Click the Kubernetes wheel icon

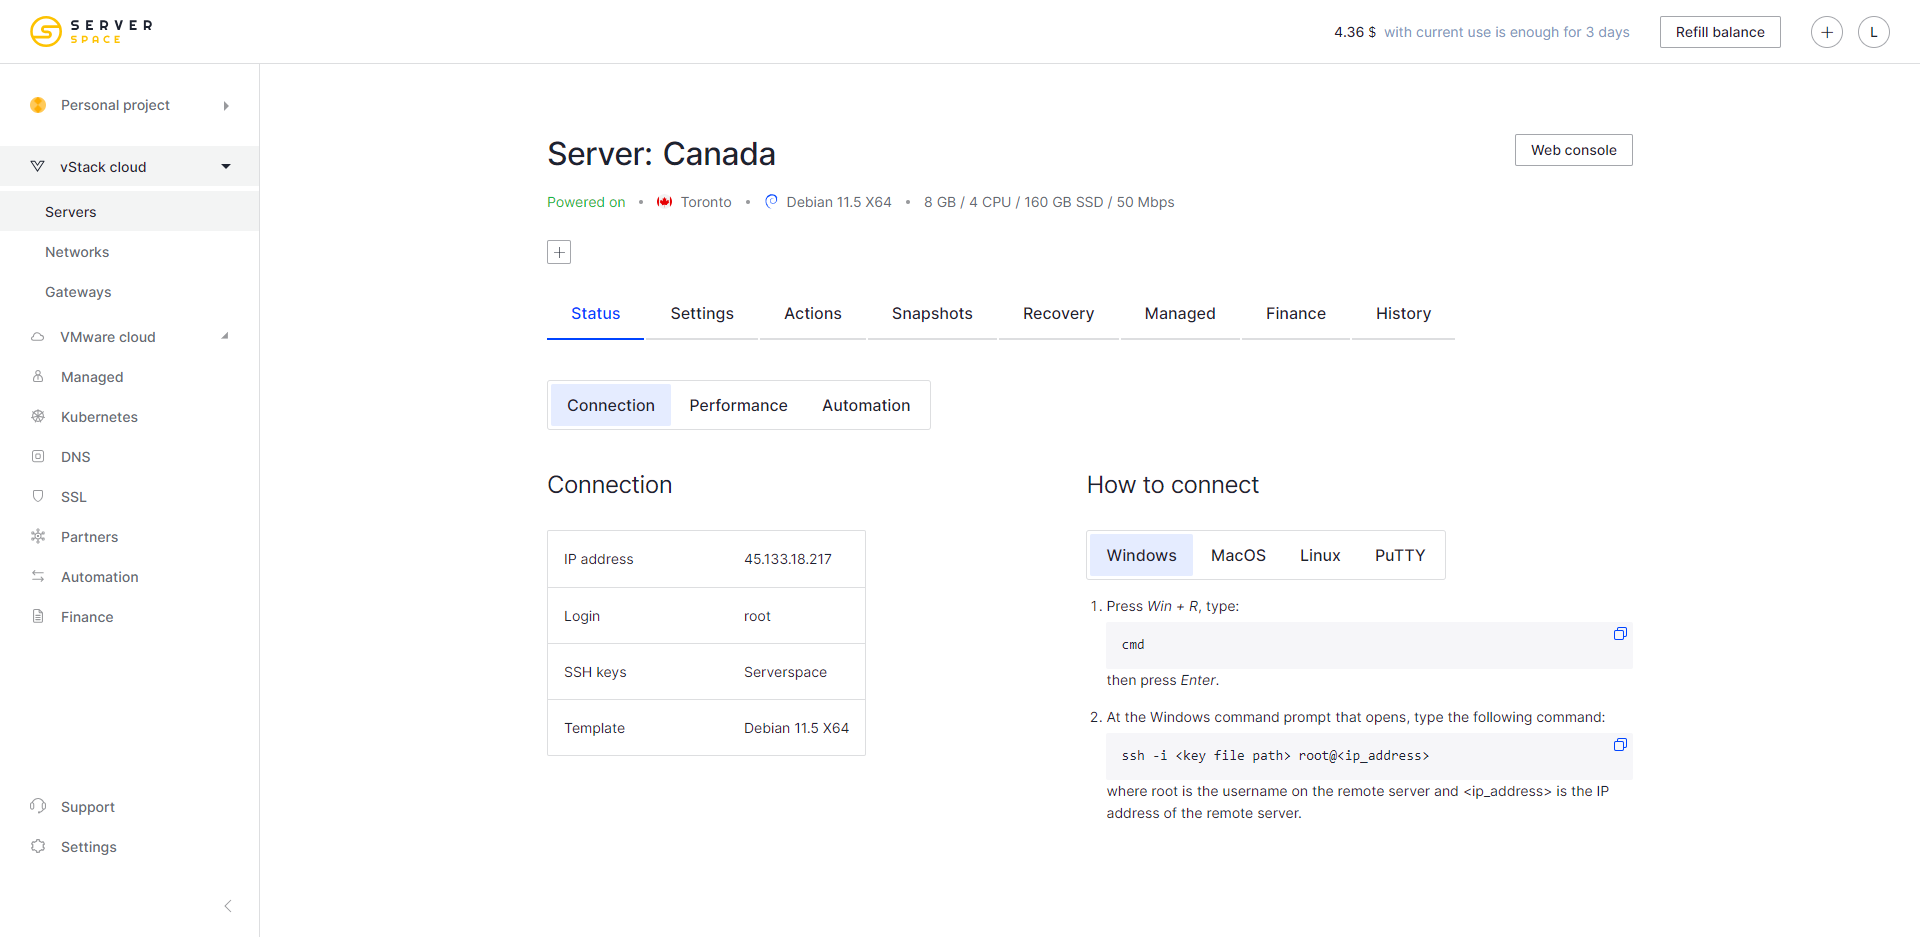coord(38,416)
